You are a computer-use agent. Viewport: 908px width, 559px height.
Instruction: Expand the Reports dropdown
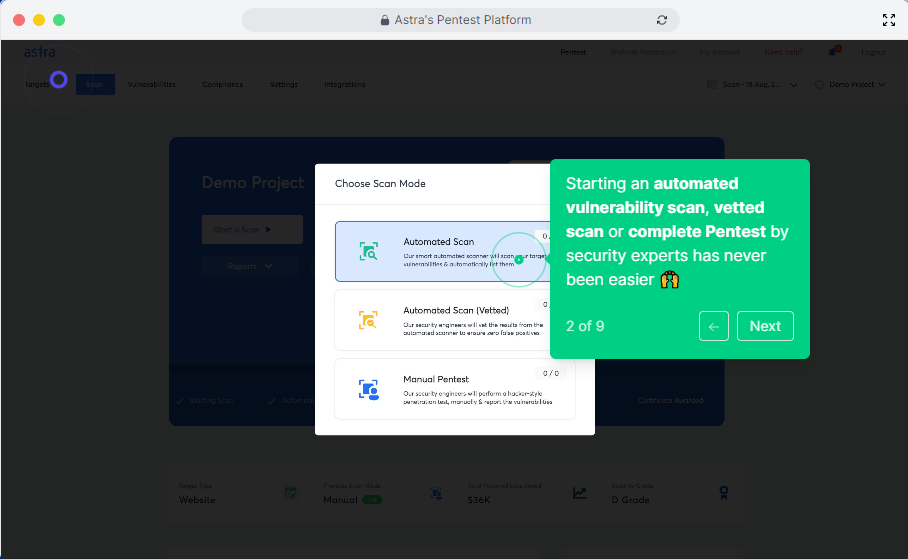250,266
